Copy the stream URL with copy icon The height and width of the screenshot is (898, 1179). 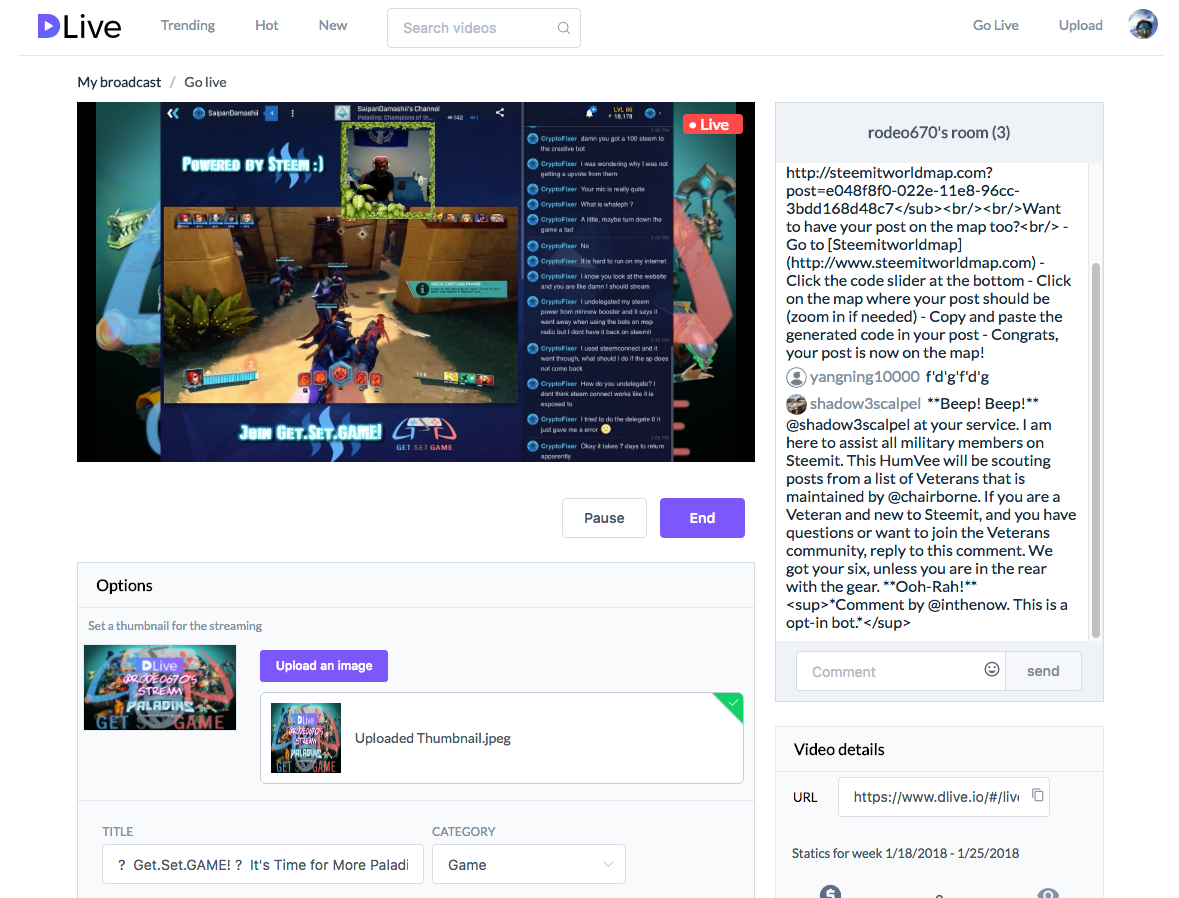(1038, 795)
